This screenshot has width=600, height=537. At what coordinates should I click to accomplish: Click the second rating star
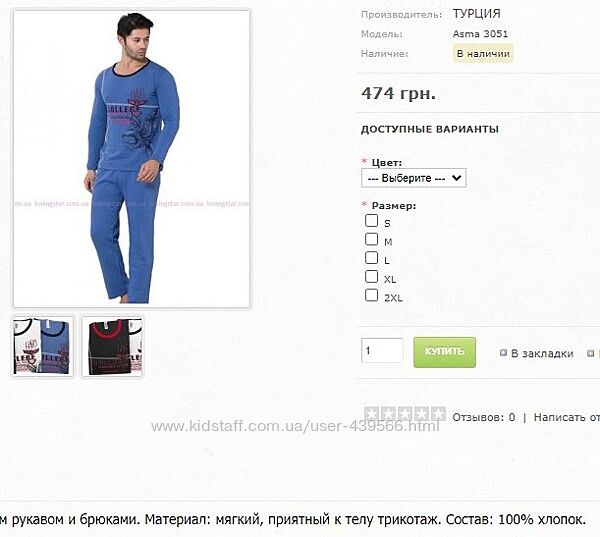pyautogui.click(x=388, y=414)
